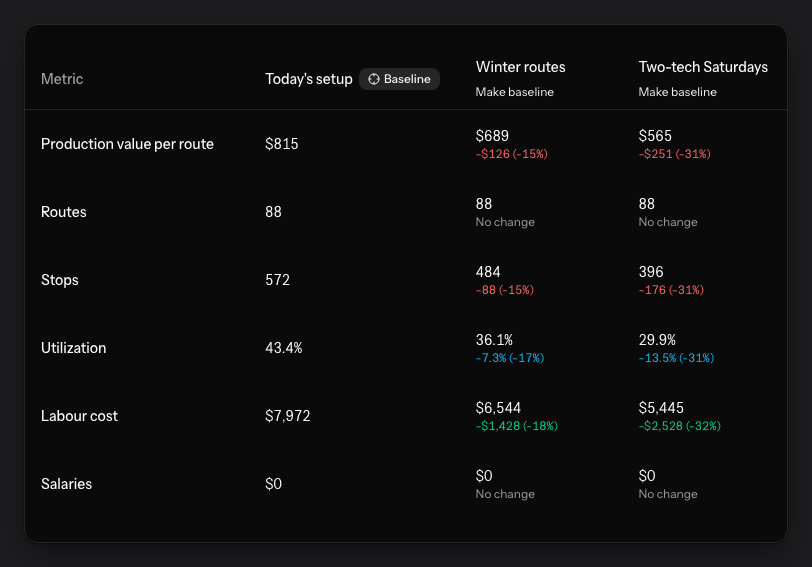Select the Labour cost row label

[x=79, y=416]
